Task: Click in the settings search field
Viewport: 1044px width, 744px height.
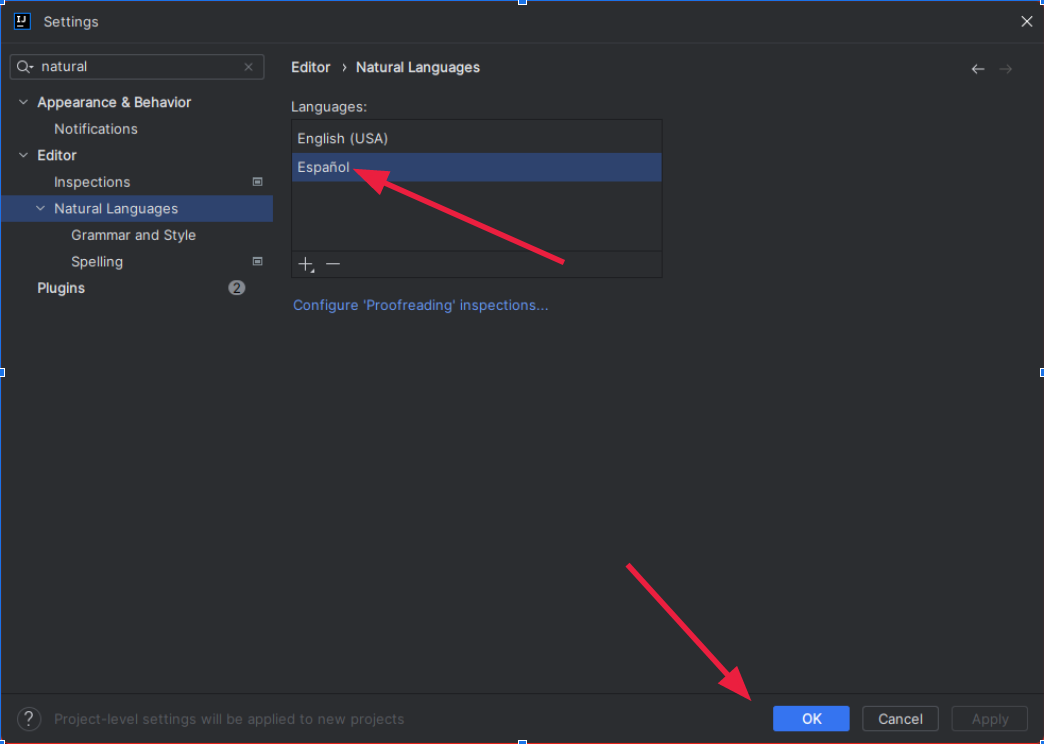Action: click(x=140, y=67)
